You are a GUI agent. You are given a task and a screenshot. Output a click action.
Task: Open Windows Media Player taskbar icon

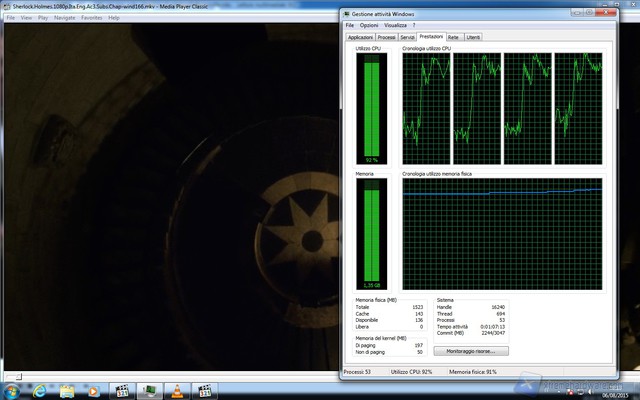pyautogui.click(x=93, y=390)
